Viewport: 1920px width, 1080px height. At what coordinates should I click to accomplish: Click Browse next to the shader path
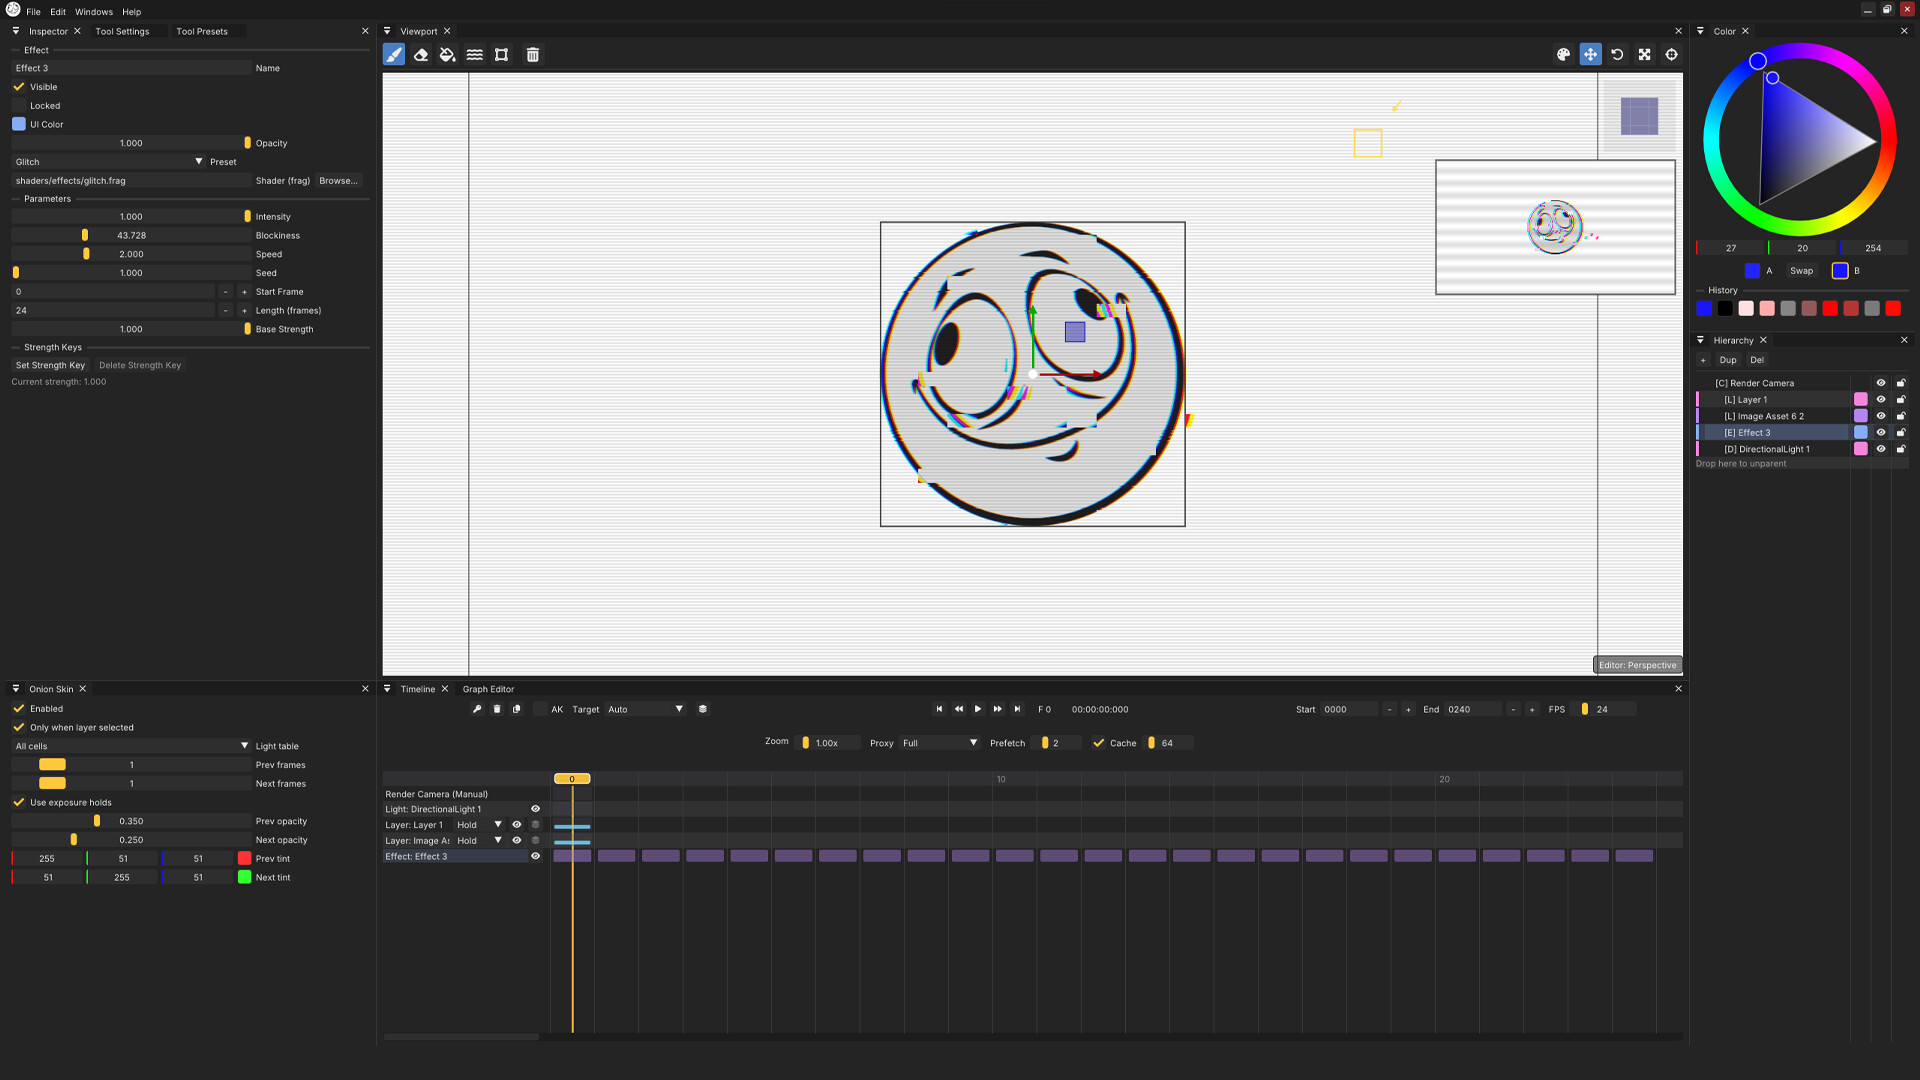coord(338,181)
